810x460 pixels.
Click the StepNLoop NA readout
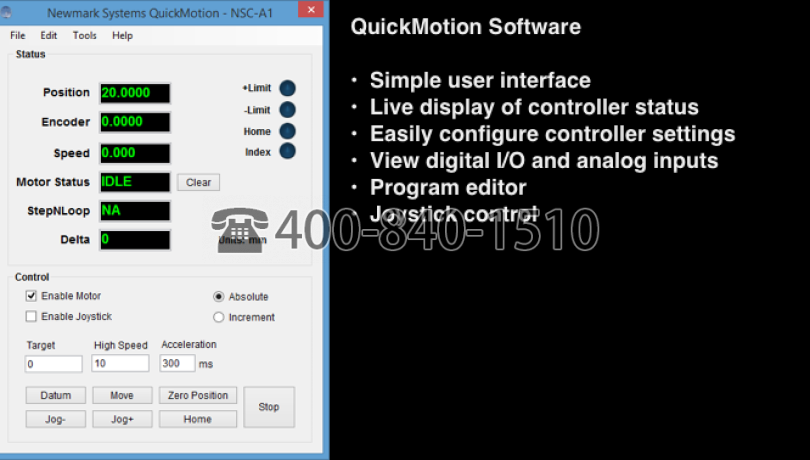(x=135, y=211)
